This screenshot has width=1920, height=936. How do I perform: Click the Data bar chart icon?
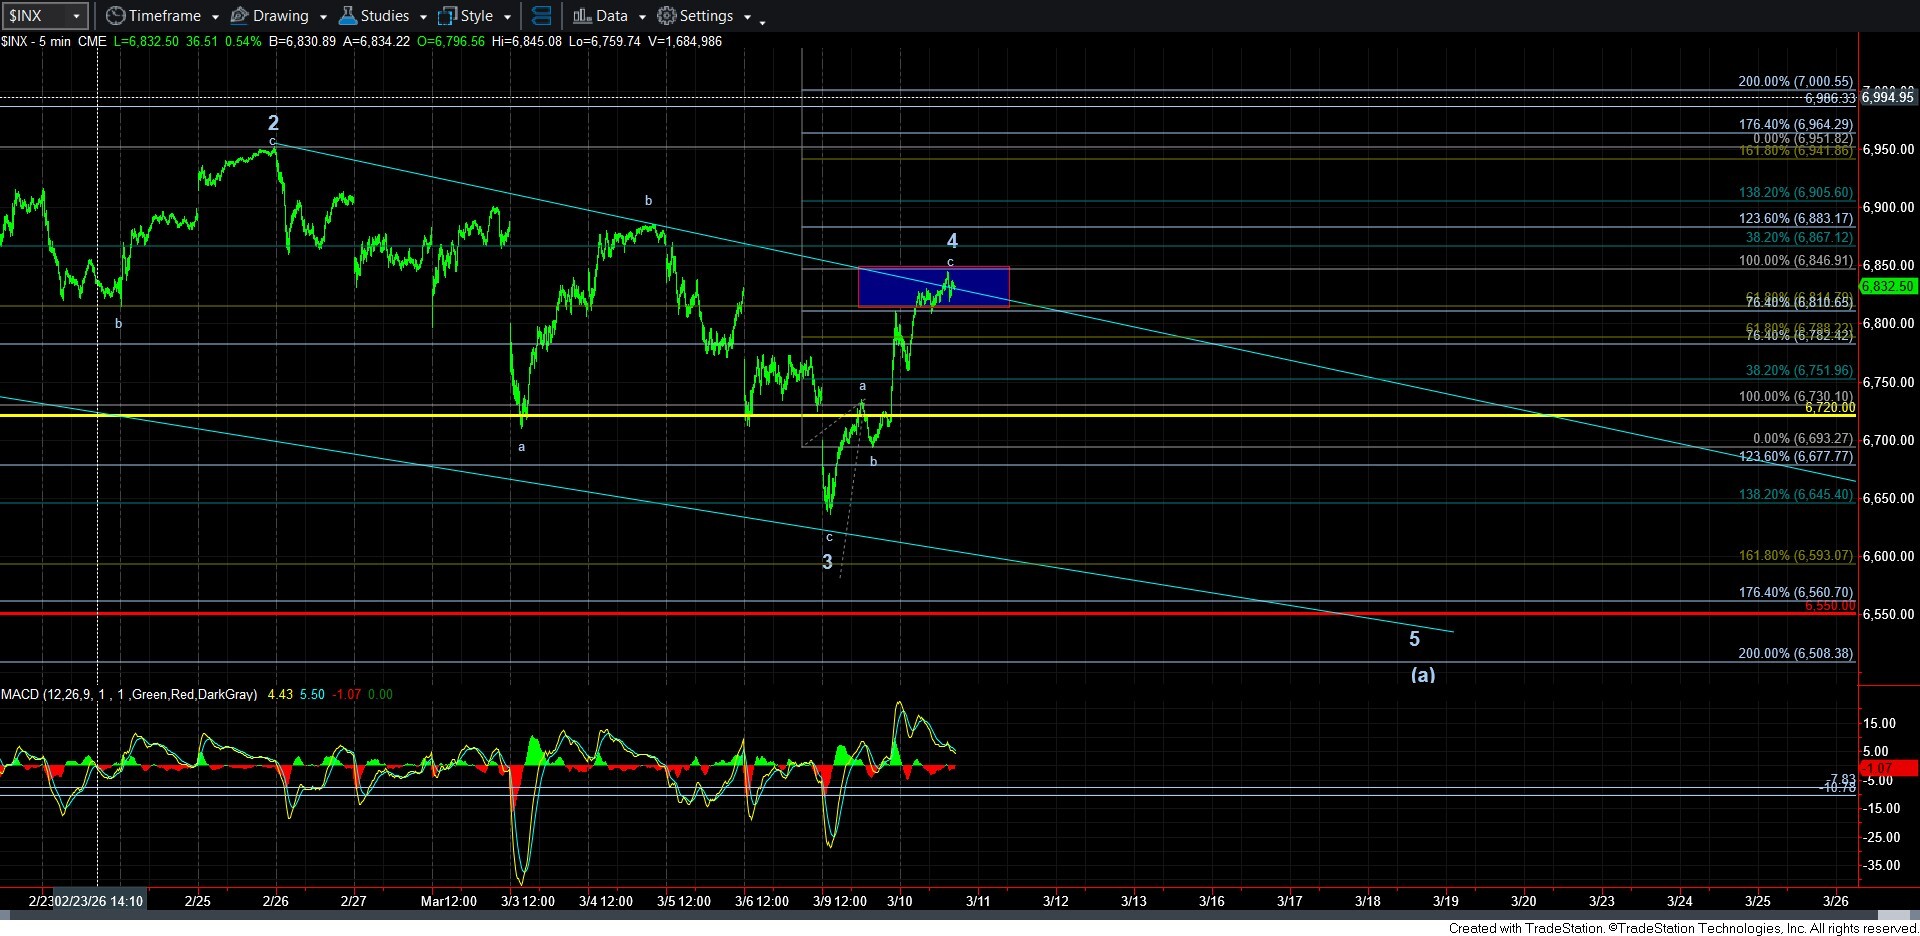[582, 16]
